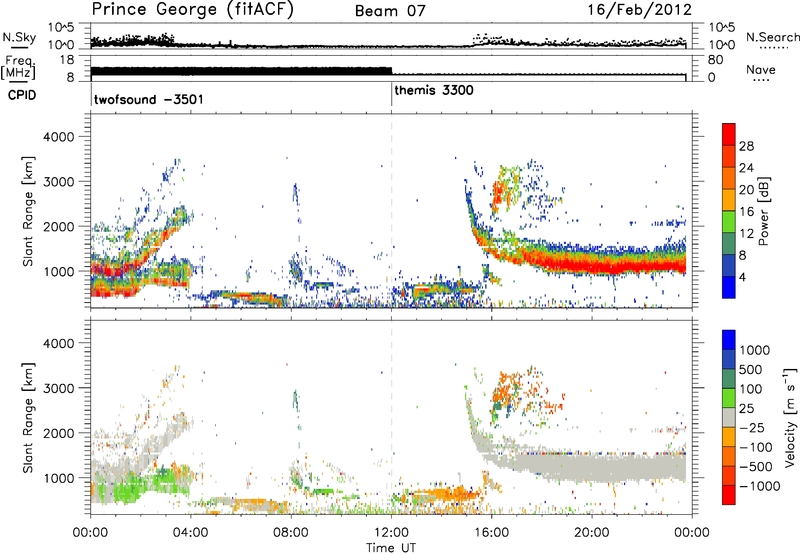The height and width of the screenshot is (554, 800).
Task: Click the 'N.Search' legend label
Action: 772,37
